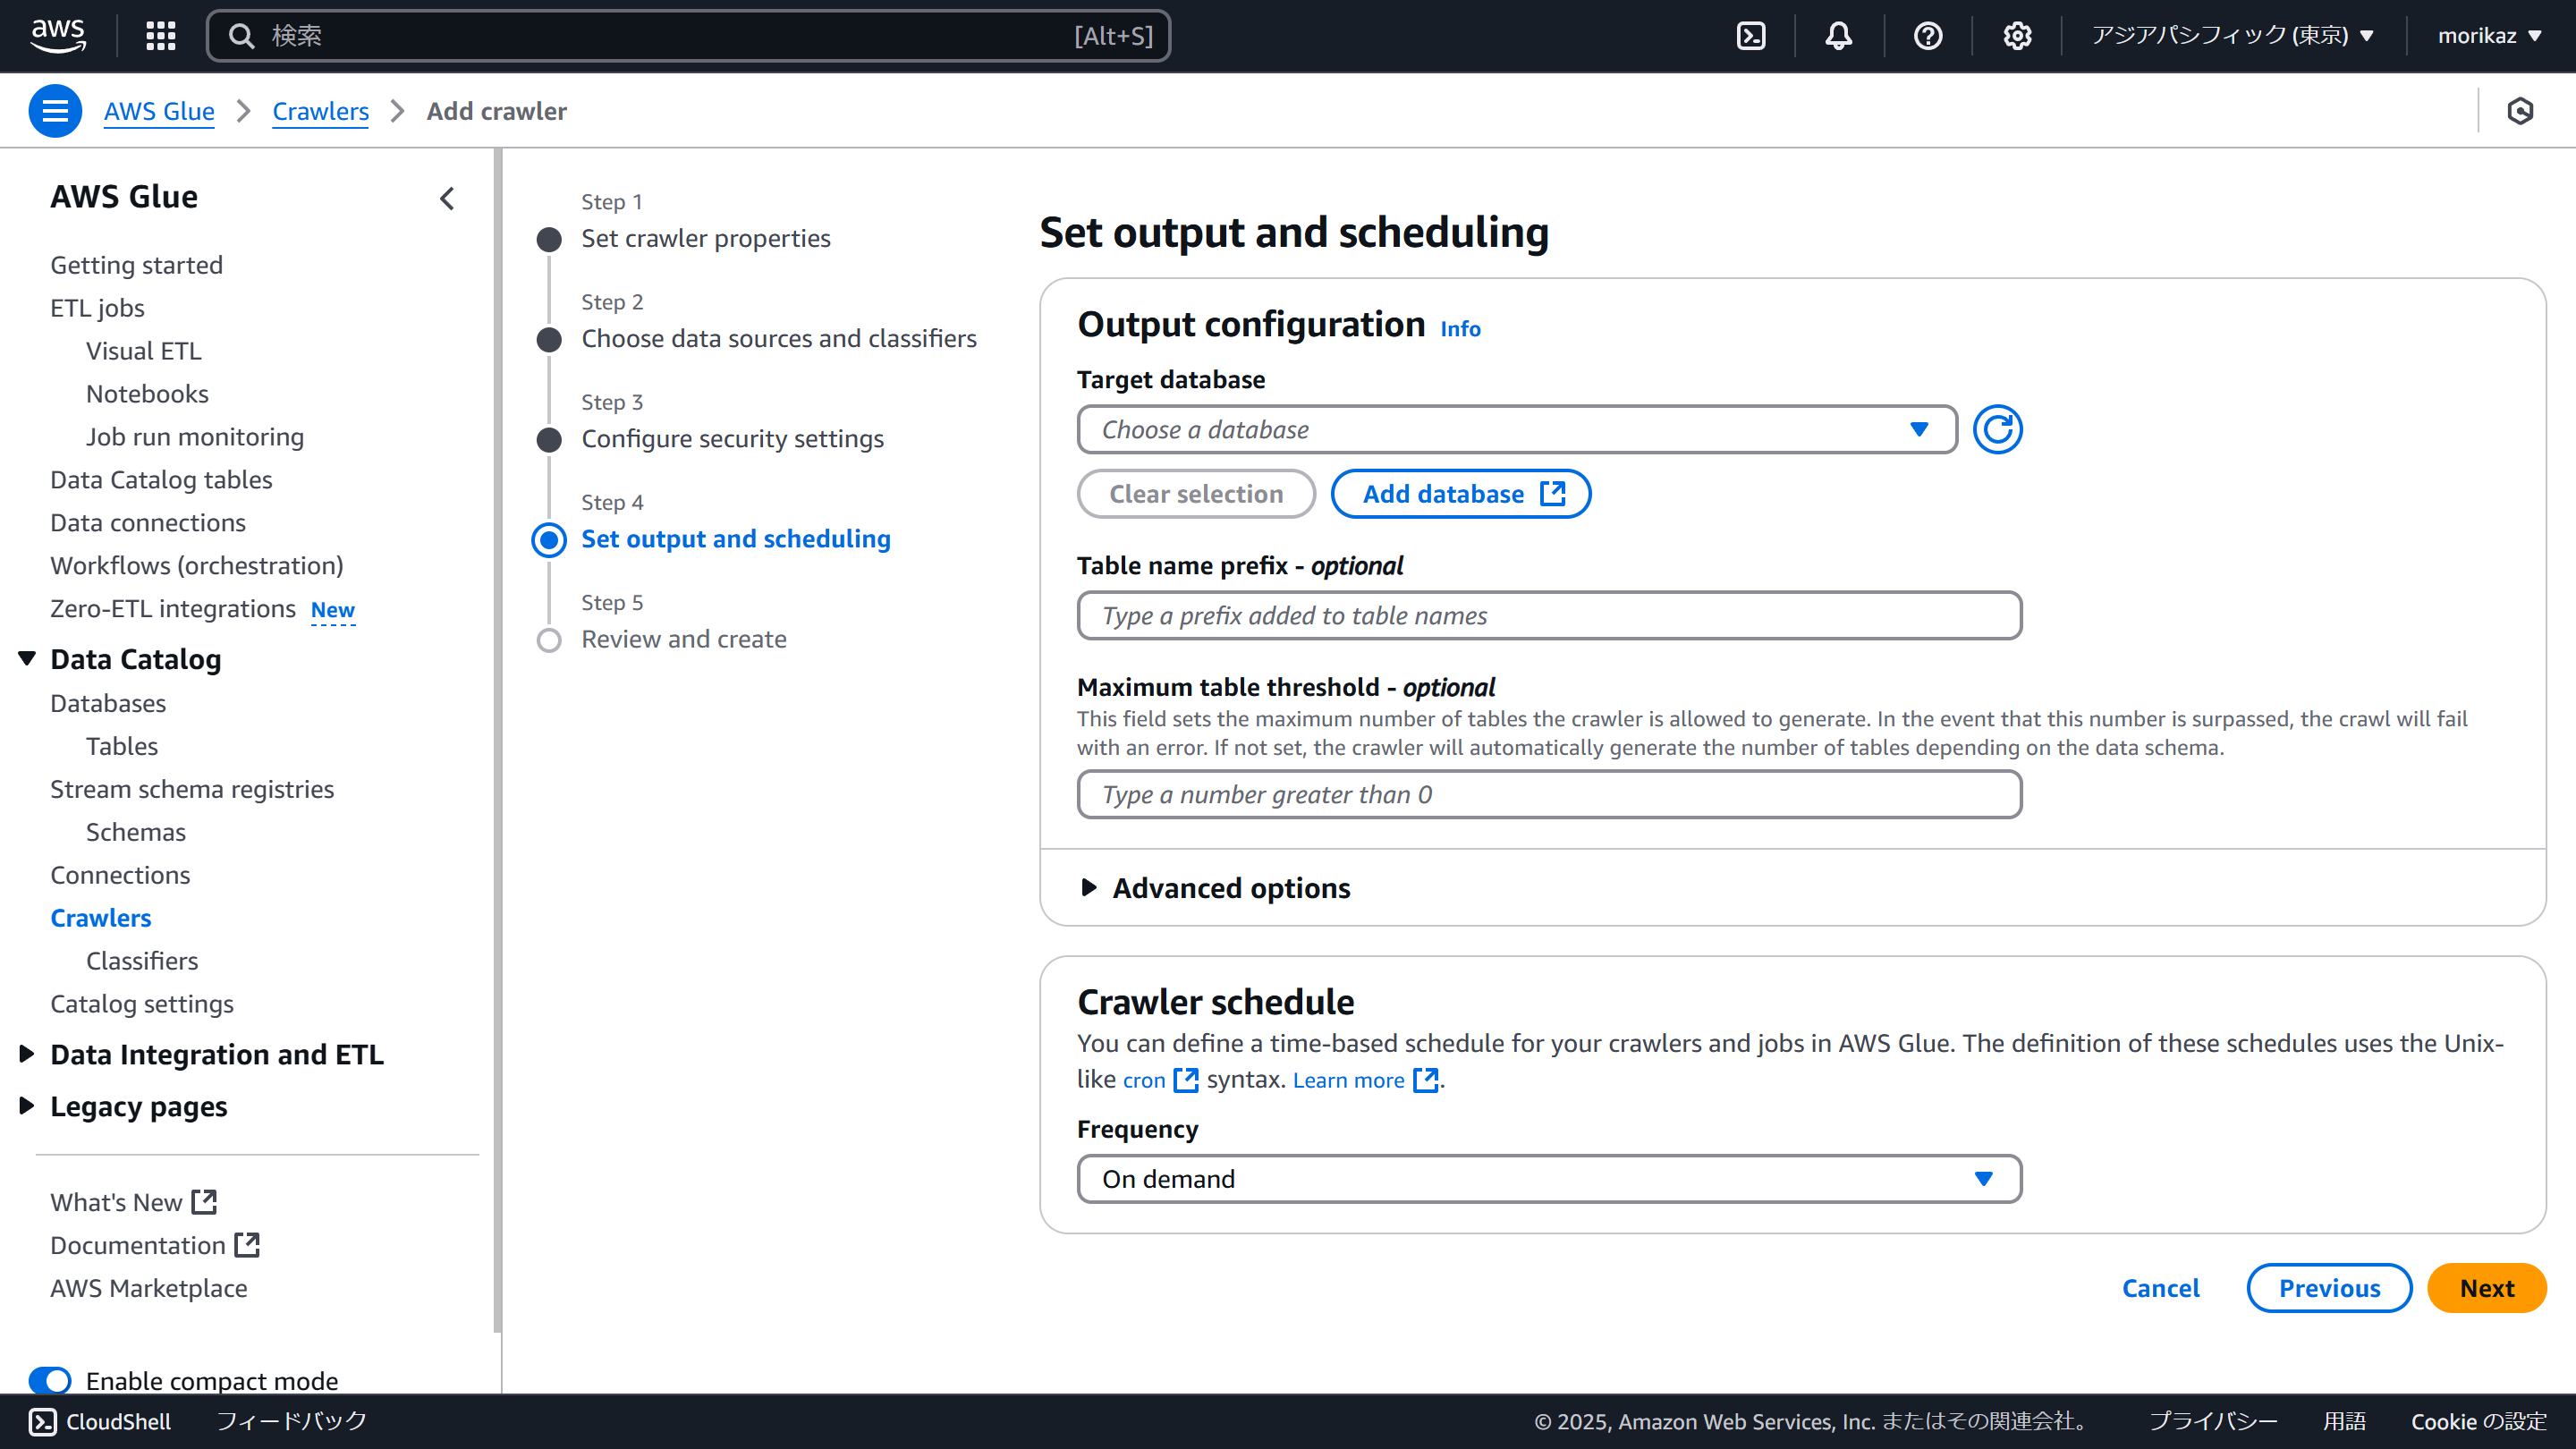Open the notifications bell
The width and height of the screenshot is (2576, 1449).
[1838, 36]
